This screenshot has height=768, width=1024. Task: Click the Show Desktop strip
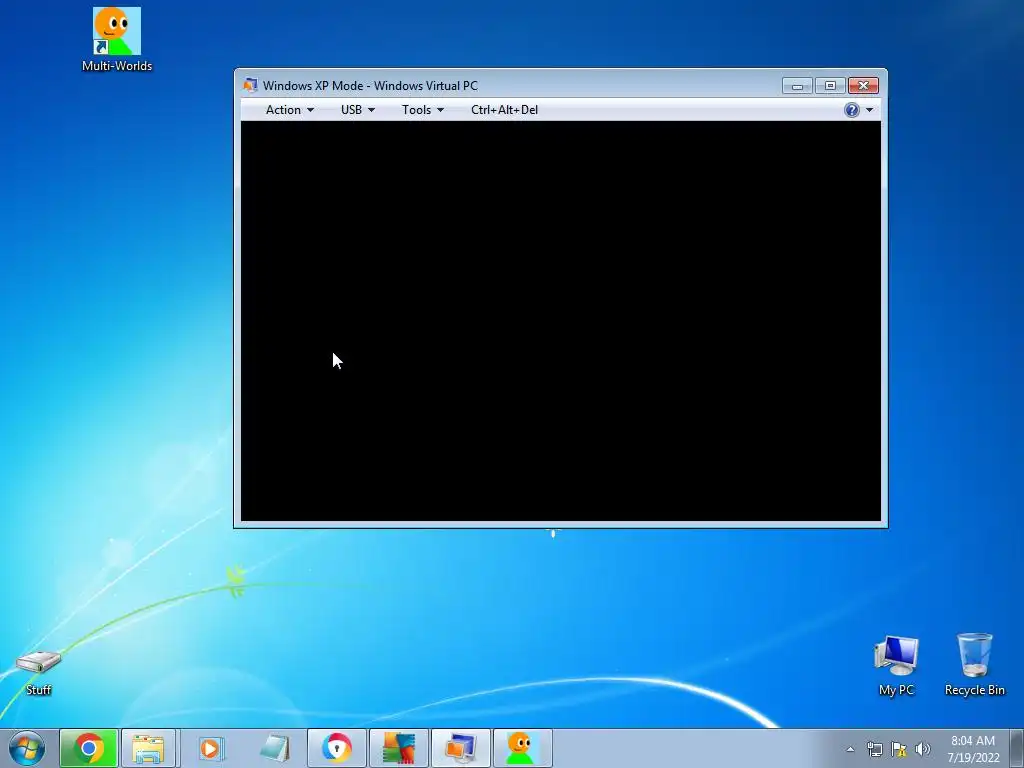pyautogui.click(x=1017, y=748)
